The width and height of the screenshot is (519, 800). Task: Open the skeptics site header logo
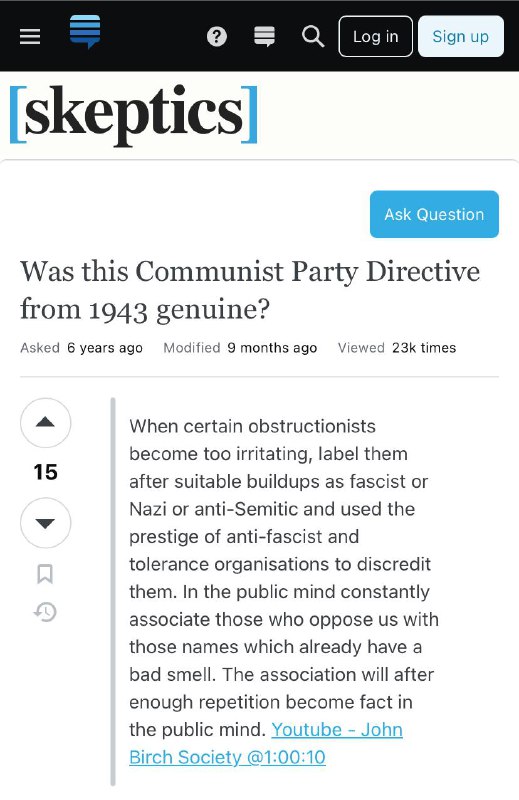tap(133, 114)
